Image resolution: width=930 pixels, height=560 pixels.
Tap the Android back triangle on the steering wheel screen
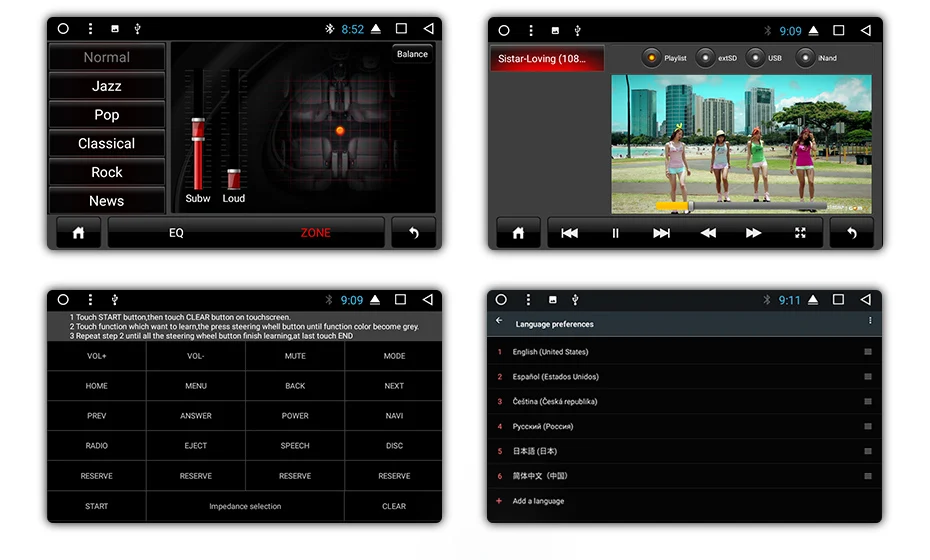point(428,300)
